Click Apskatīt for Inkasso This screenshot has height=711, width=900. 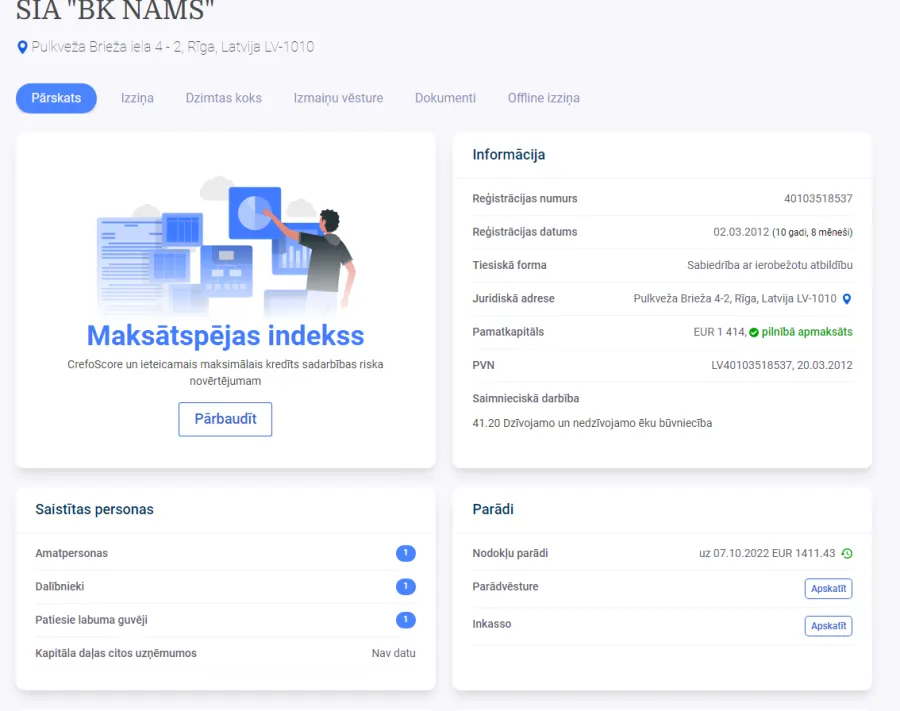coord(828,625)
